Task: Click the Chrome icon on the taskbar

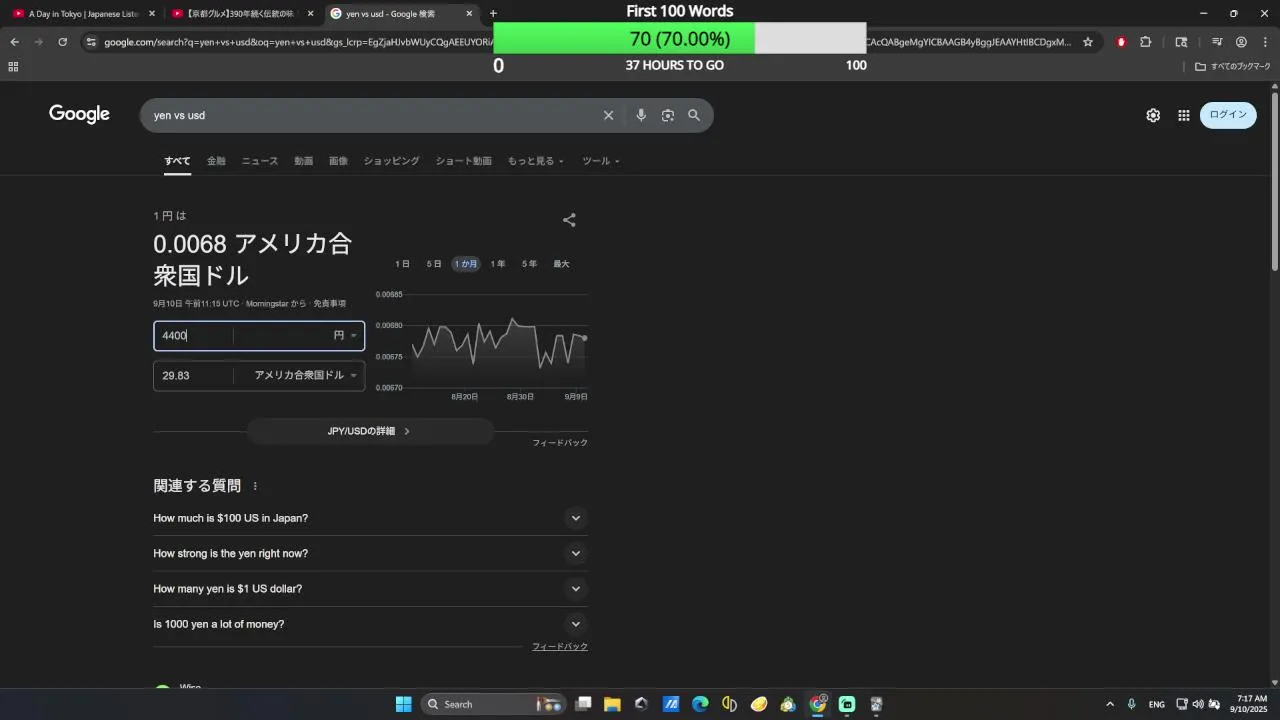Action: [x=818, y=704]
